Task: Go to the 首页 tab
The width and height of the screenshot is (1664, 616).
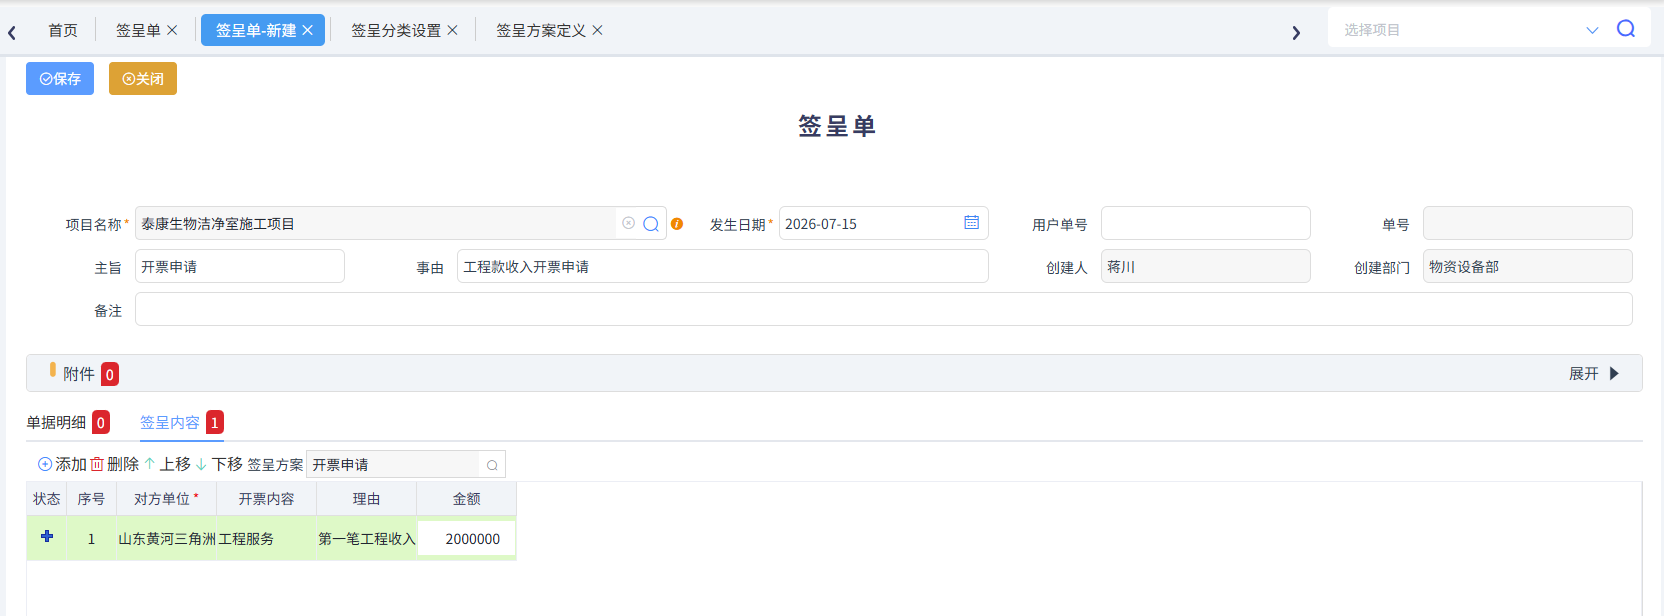Action: (63, 30)
